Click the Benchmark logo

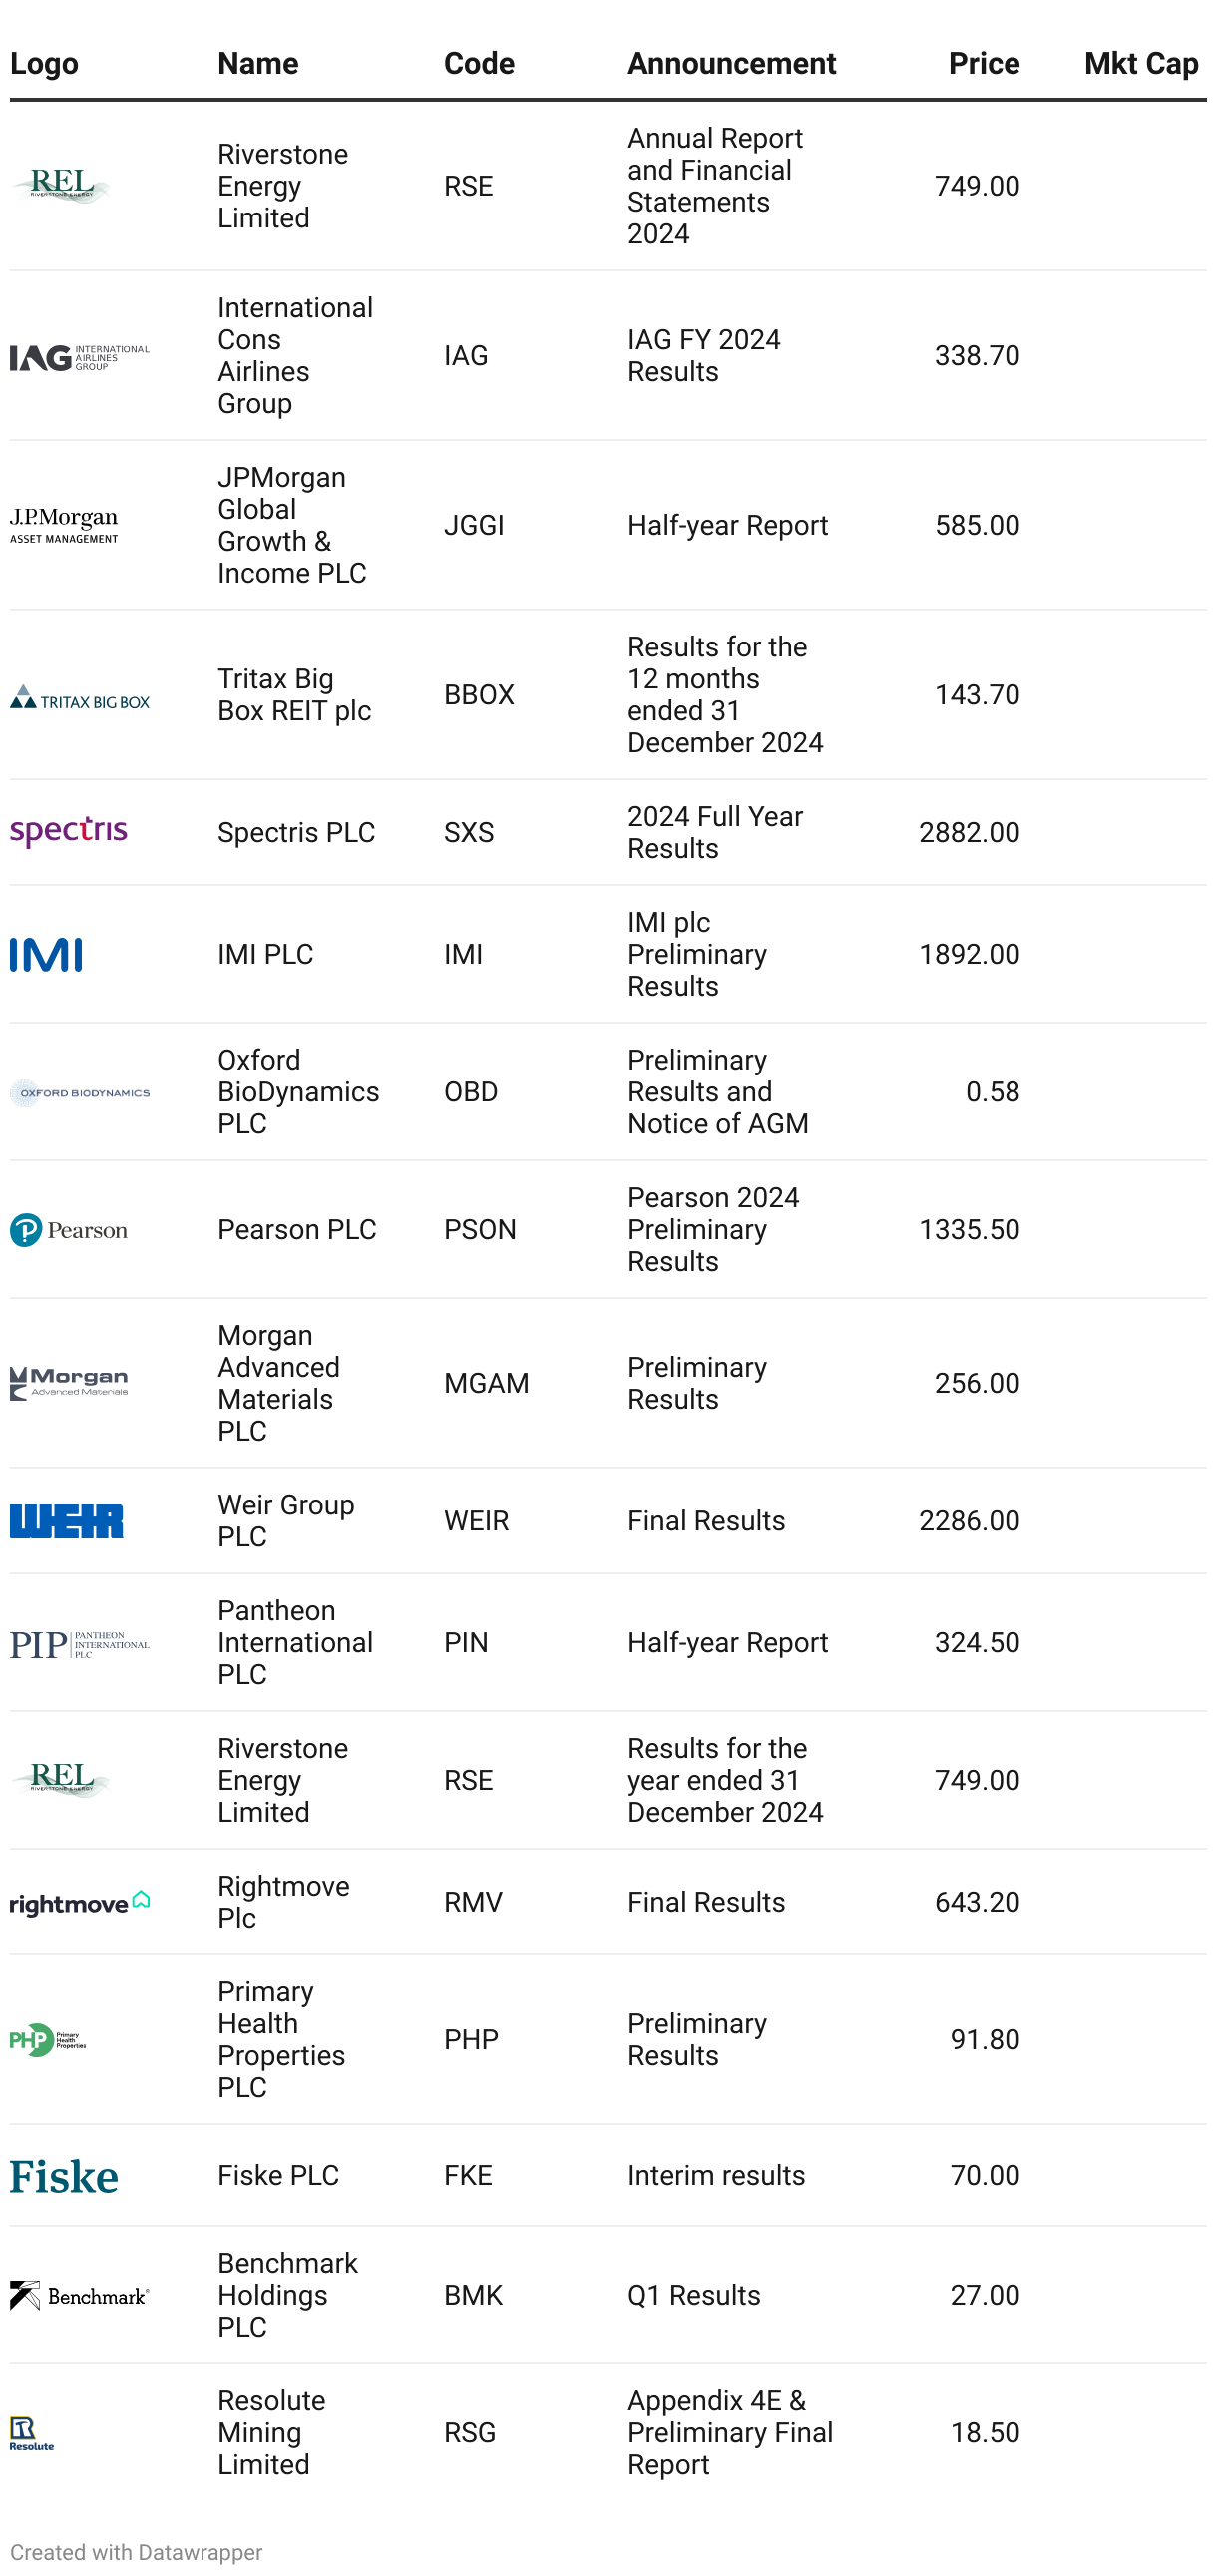79,2295
